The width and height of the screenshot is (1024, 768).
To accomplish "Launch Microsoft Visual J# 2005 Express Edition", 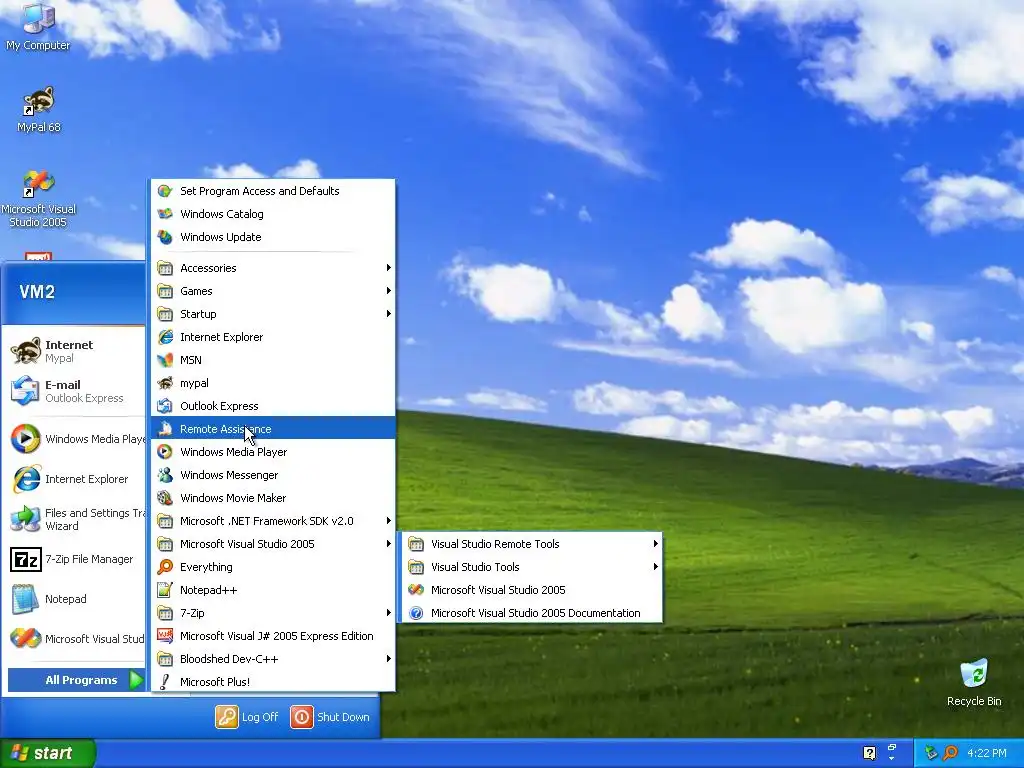I will coord(273,636).
